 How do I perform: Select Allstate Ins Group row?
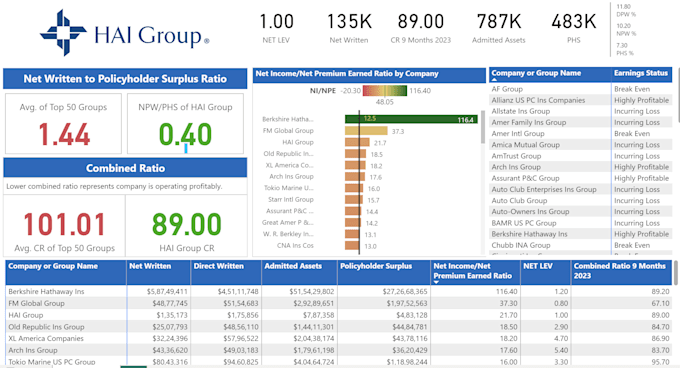point(581,111)
